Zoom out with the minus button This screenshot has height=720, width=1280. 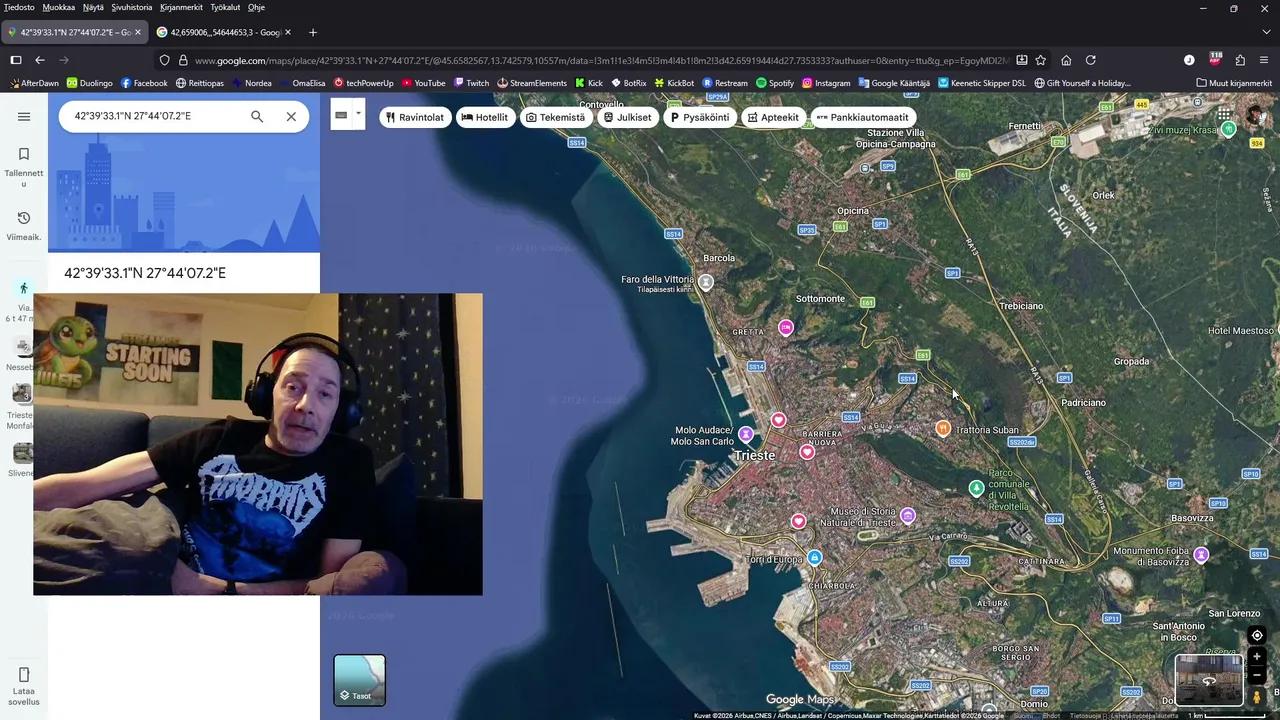[1257, 675]
